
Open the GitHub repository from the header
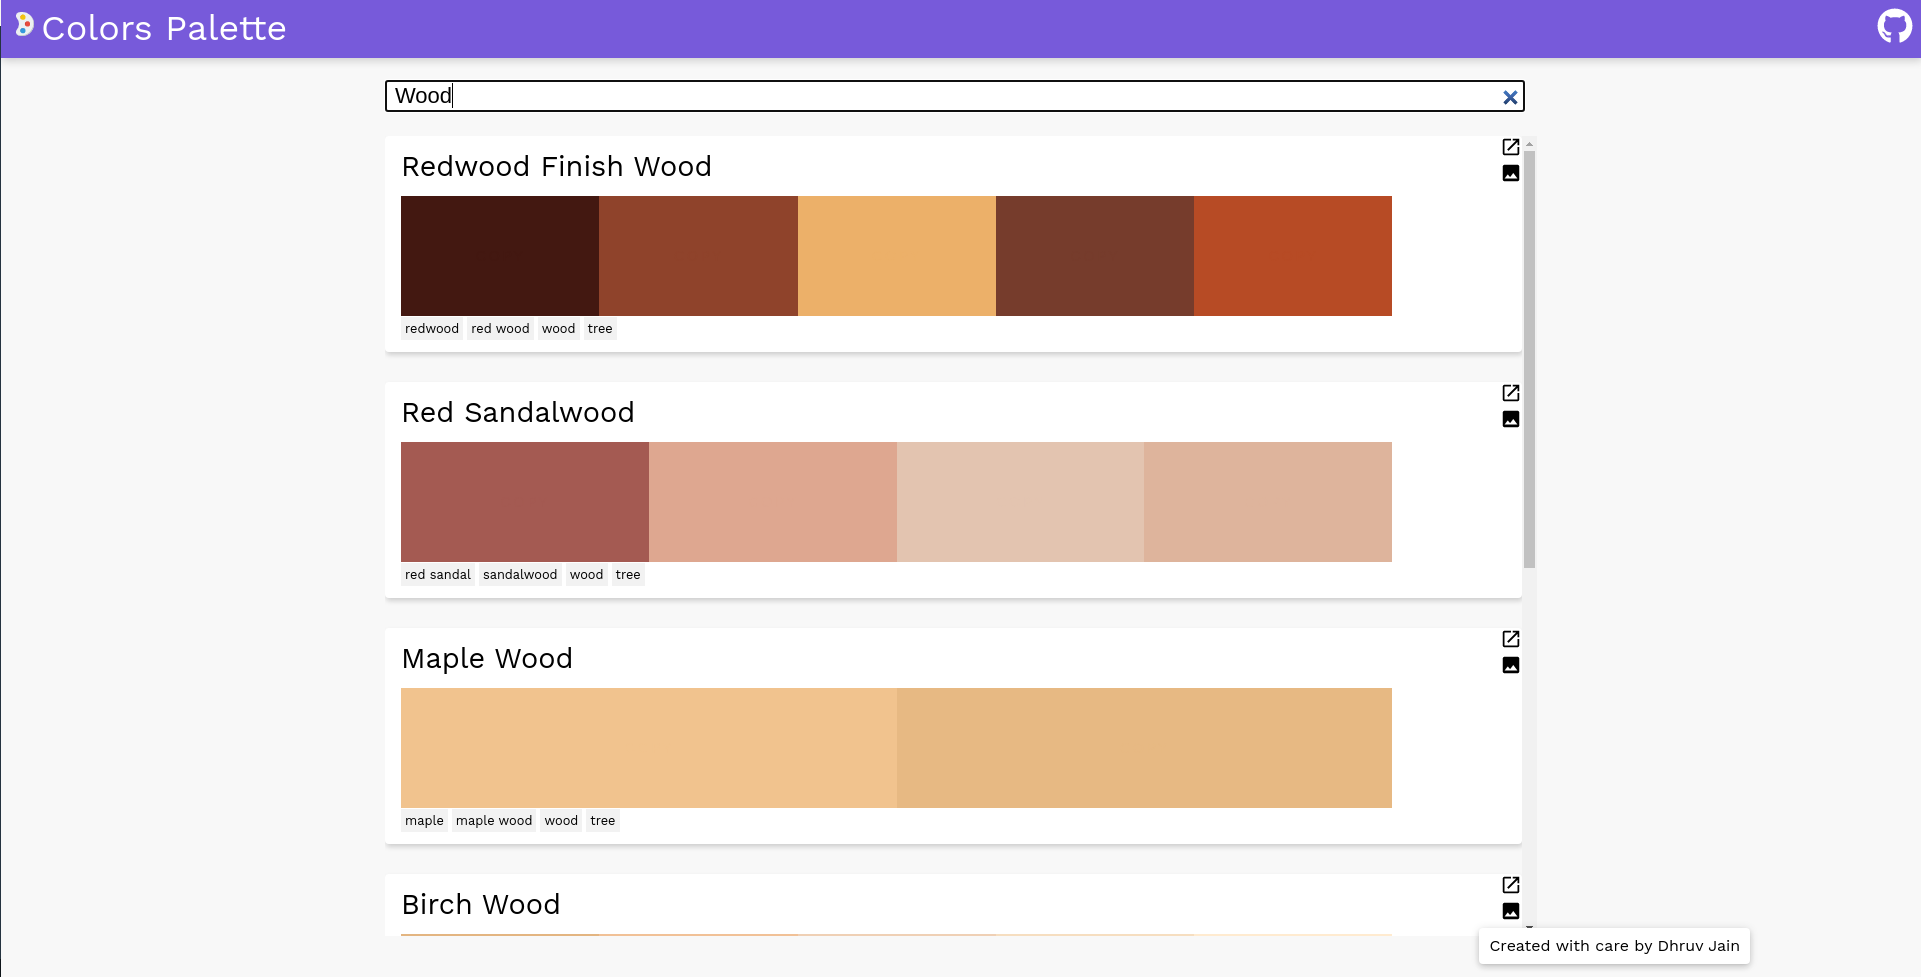(1895, 26)
